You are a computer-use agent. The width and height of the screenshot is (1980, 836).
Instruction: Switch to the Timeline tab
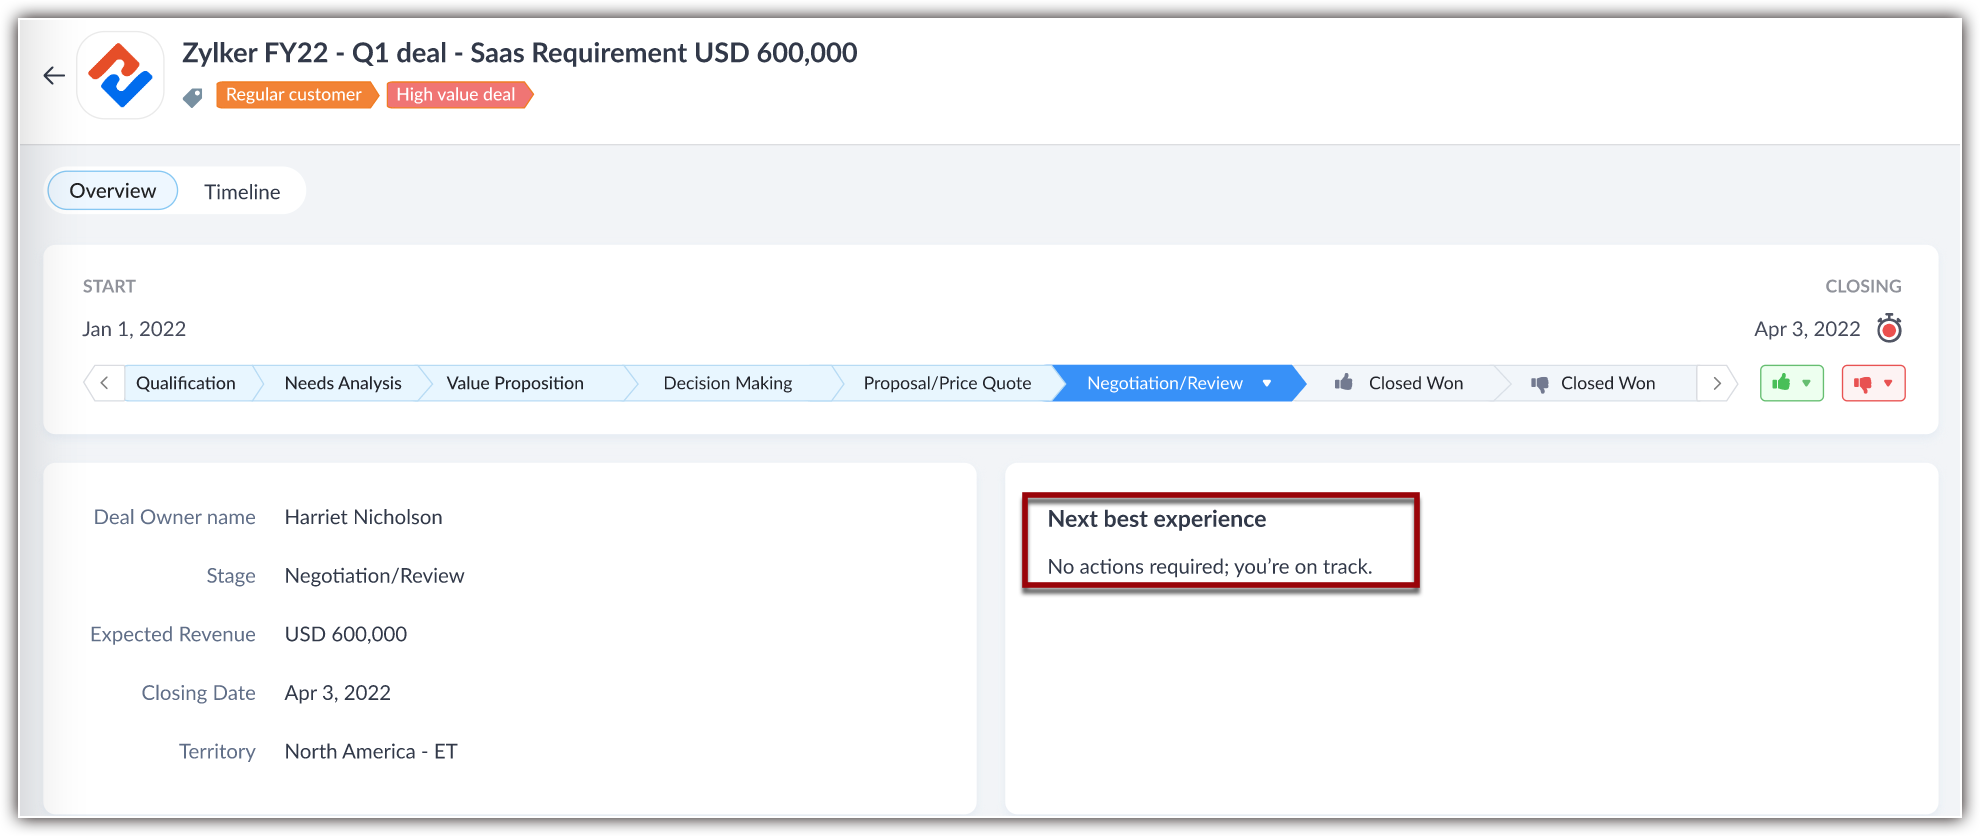242,191
